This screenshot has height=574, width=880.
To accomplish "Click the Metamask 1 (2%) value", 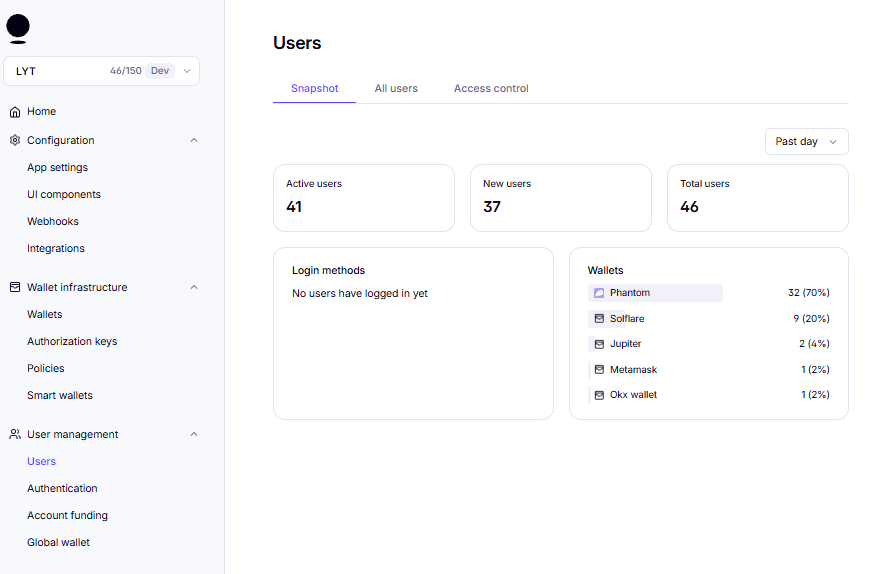I will [815, 370].
